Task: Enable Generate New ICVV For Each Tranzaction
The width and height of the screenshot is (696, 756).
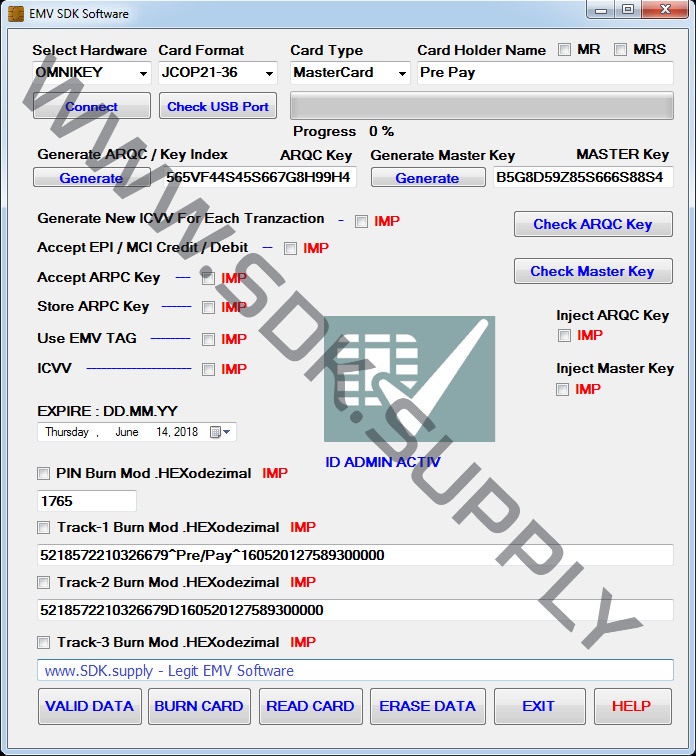Action: (x=361, y=221)
